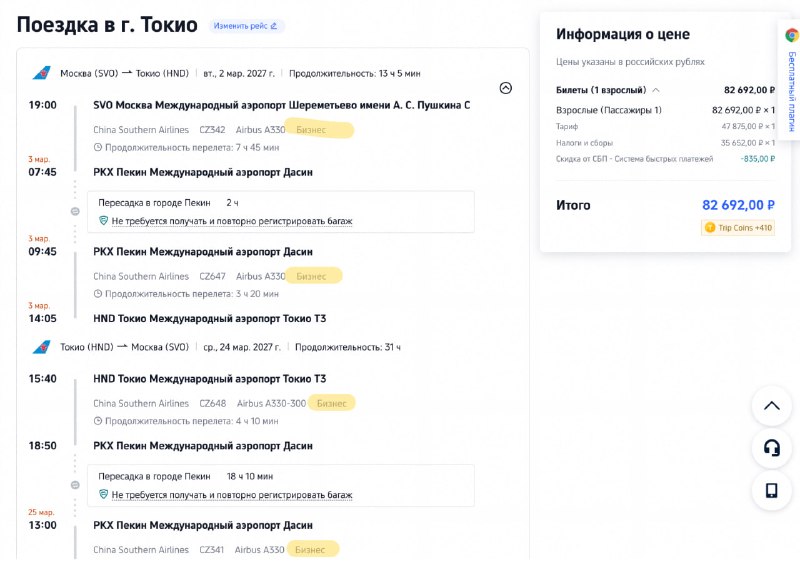Open the mobile app via the phone icon
Image resolution: width=800 pixels, height=582 pixels.
coord(771,490)
